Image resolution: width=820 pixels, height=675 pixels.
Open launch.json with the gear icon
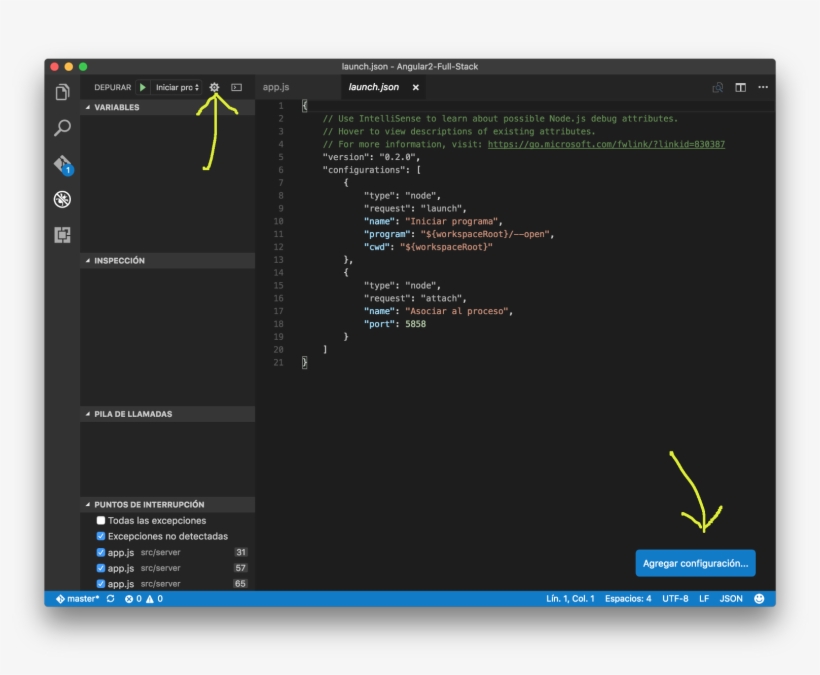pos(214,88)
